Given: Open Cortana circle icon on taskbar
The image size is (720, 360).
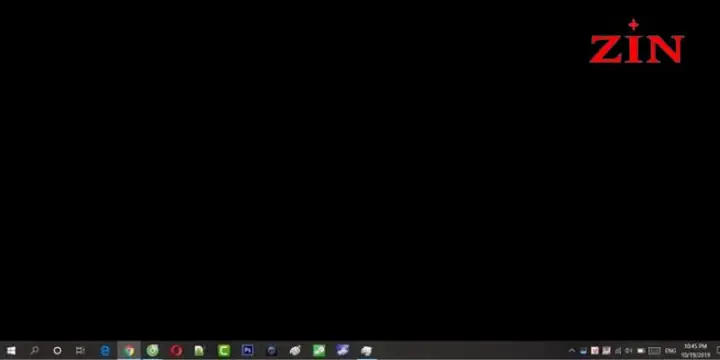Looking at the screenshot, I should pyautogui.click(x=57, y=351).
